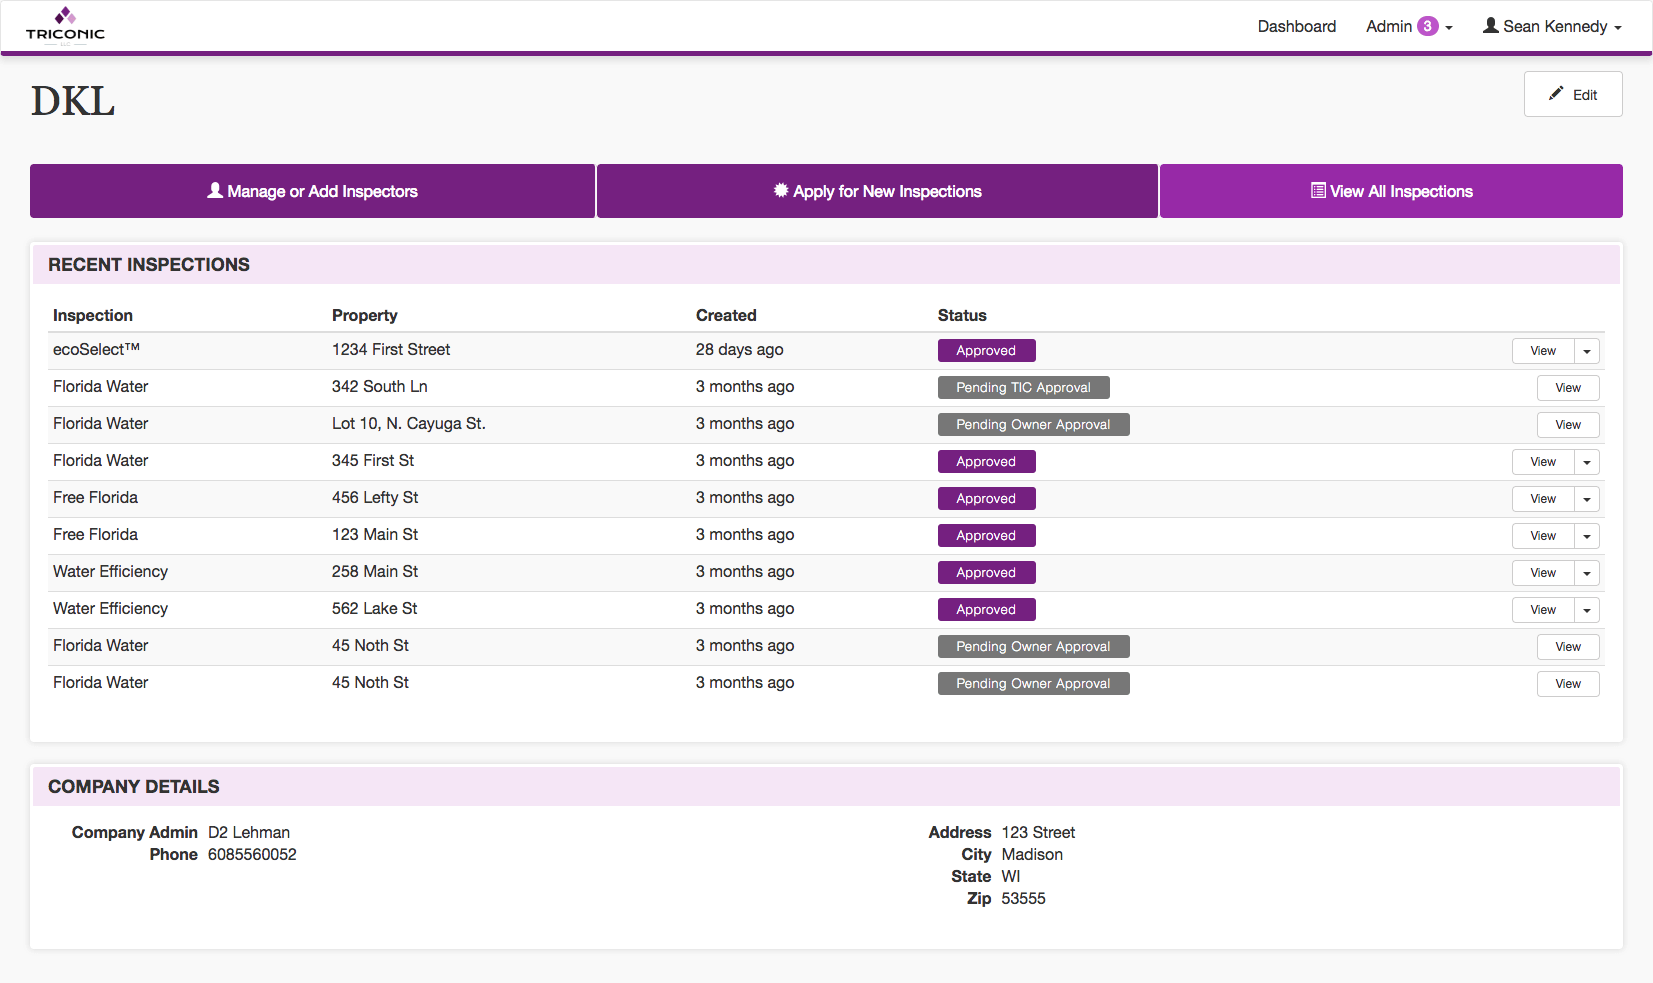Open the Dashboard page
This screenshot has height=983, width=1653.
click(x=1296, y=26)
